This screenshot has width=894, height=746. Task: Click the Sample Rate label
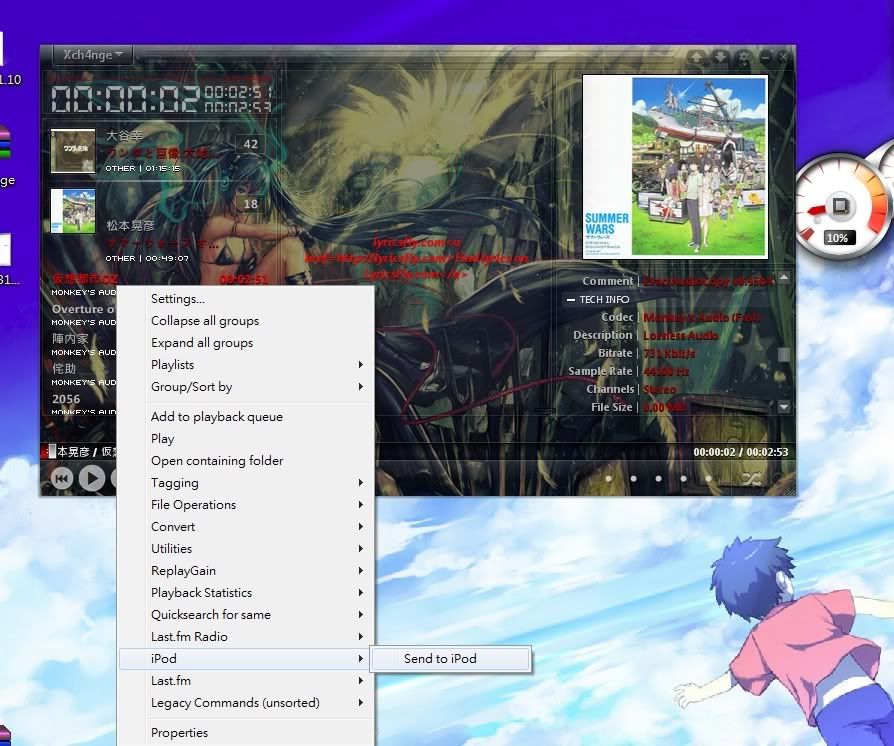click(600, 371)
